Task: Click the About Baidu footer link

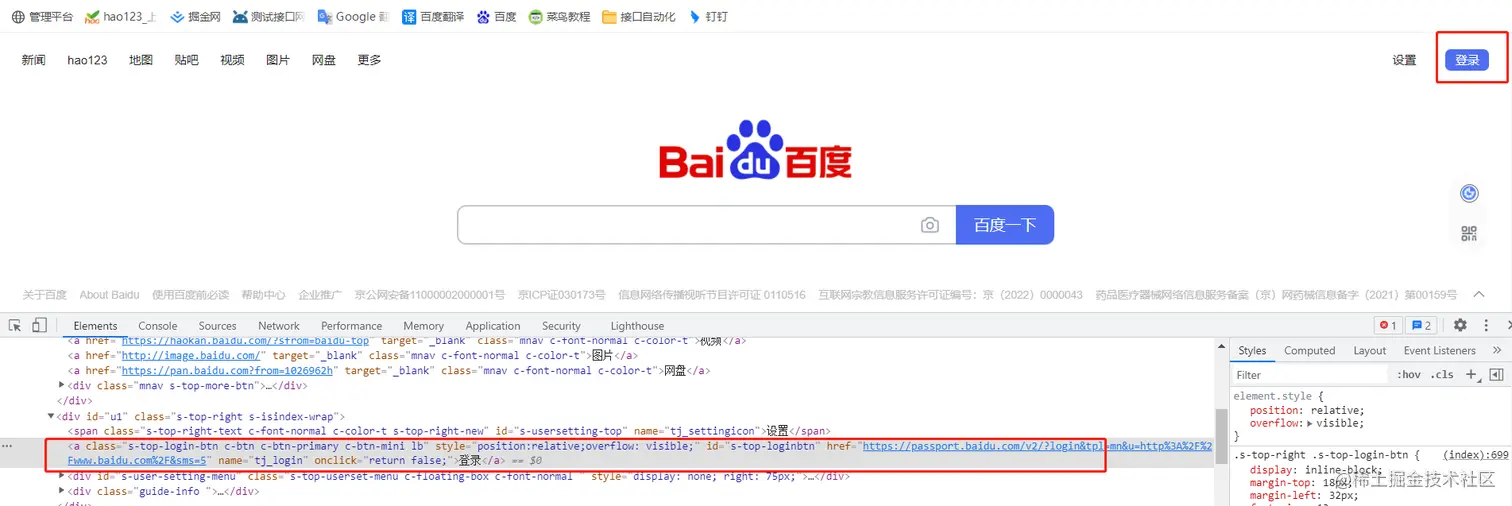Action: (x=110, y=295)
